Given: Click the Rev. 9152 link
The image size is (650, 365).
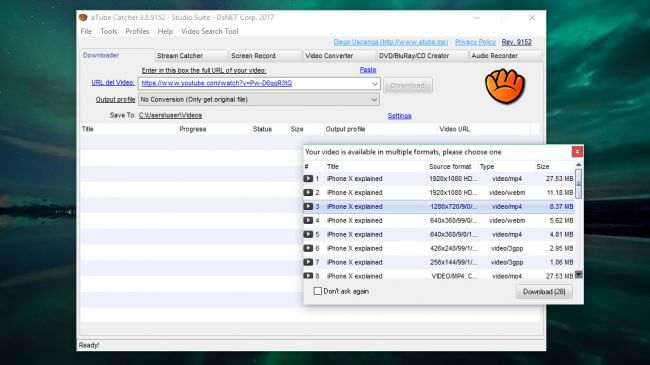Looking at the screenshot, I should pos(517,42).
